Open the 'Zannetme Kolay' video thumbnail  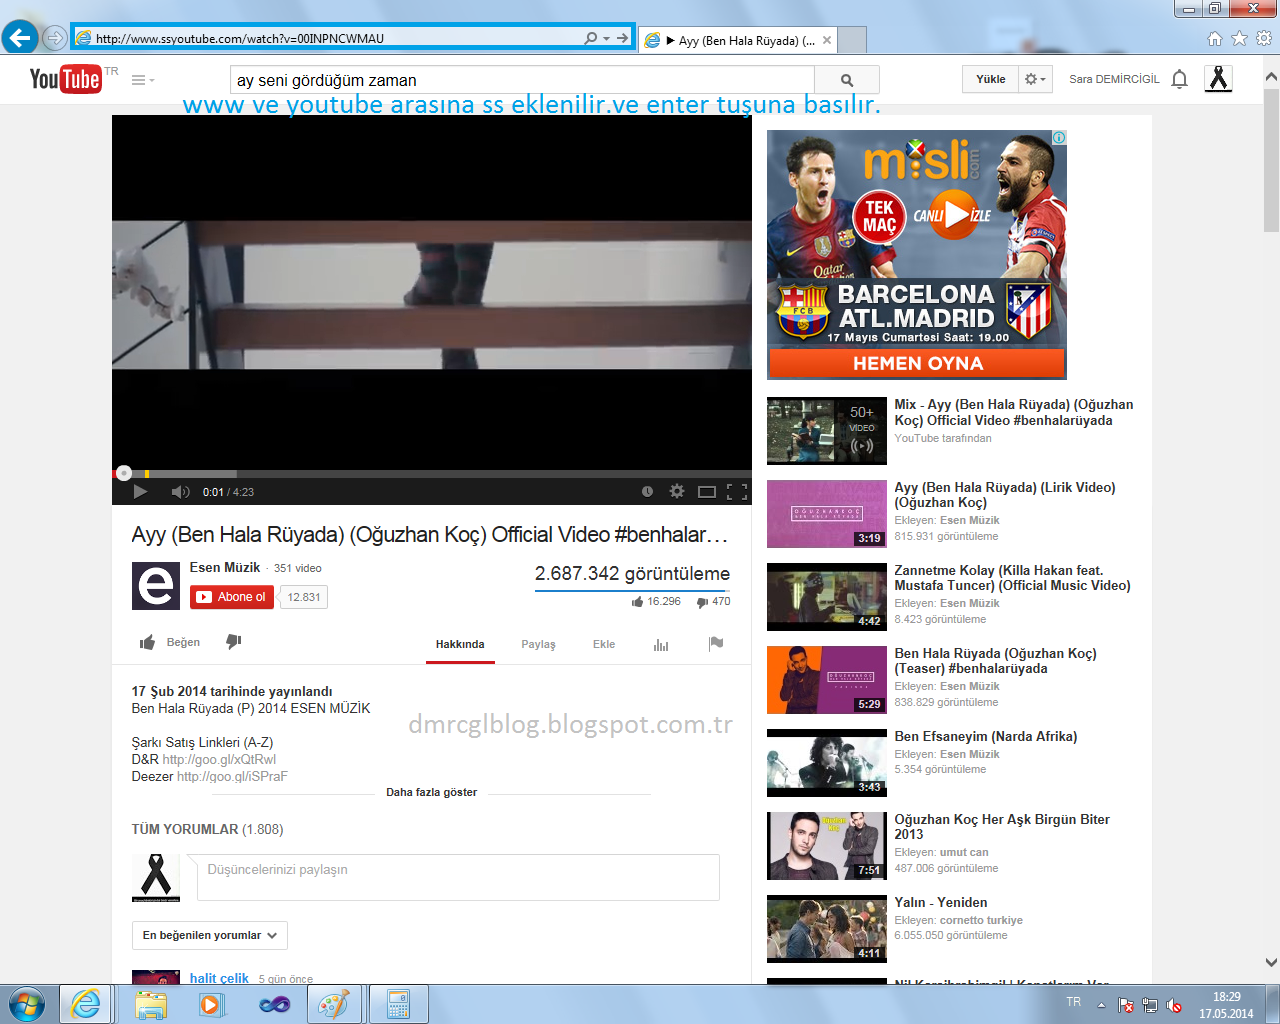click(x=827, y=597)
